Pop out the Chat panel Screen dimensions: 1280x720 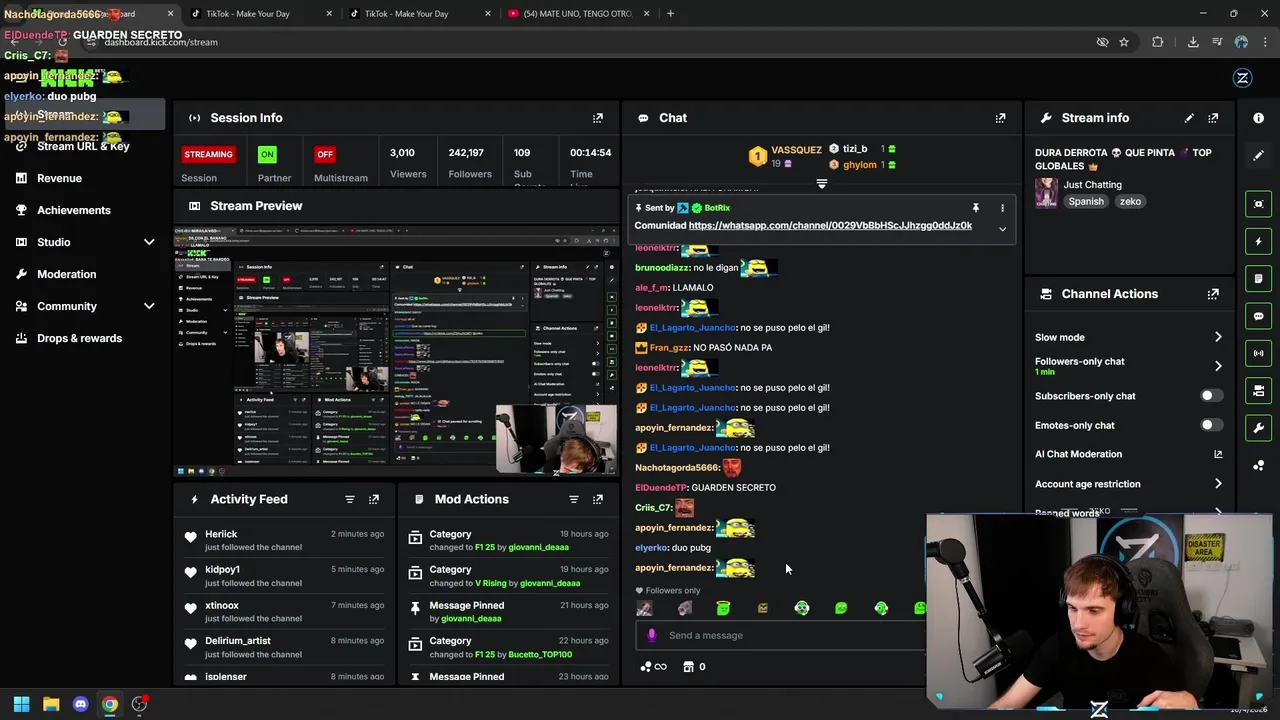[1000, 118]
